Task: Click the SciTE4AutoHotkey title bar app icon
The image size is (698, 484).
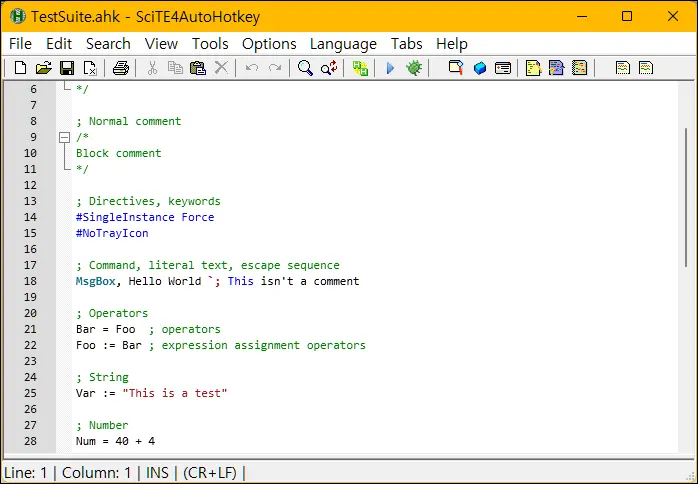Action: pos(18,16)
